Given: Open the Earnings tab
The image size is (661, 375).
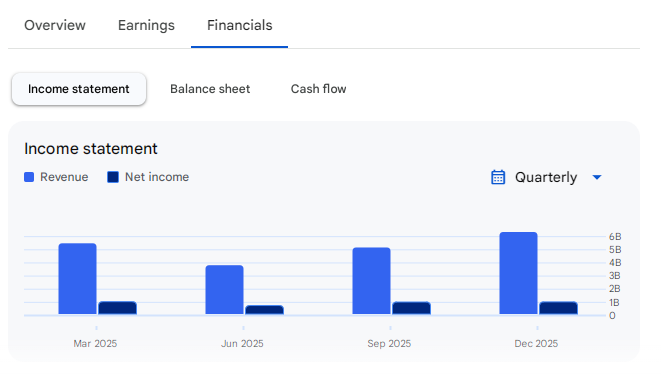Looking at the screenshot, I should coord(146,25).
